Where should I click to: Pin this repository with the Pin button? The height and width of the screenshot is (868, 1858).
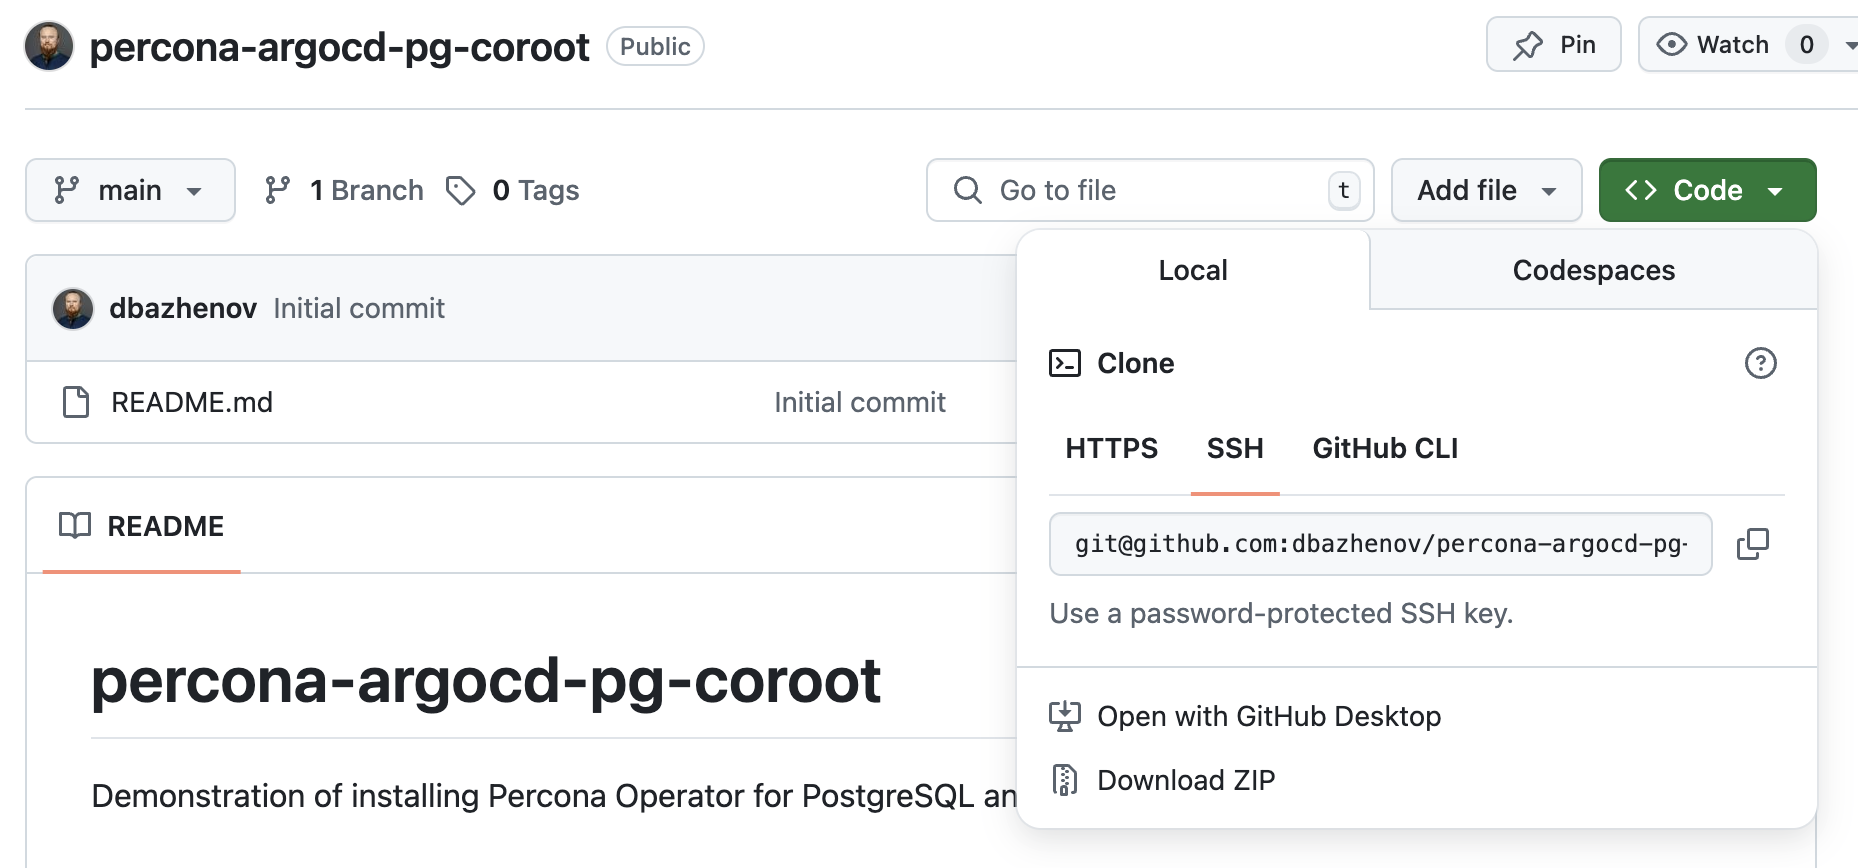tap(1553, 44)
